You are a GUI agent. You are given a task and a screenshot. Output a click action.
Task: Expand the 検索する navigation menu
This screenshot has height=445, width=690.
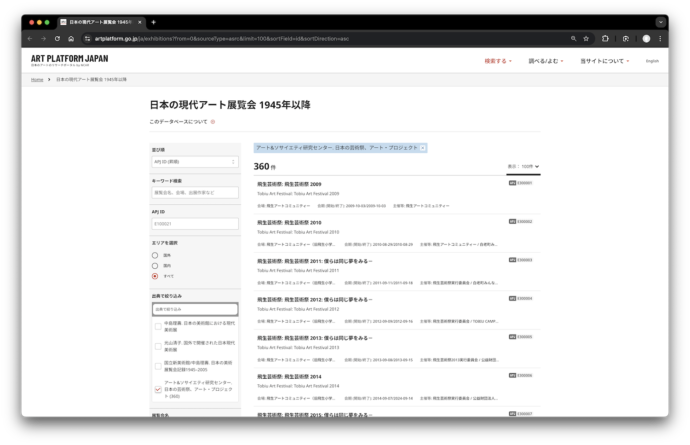coord(497,61)
